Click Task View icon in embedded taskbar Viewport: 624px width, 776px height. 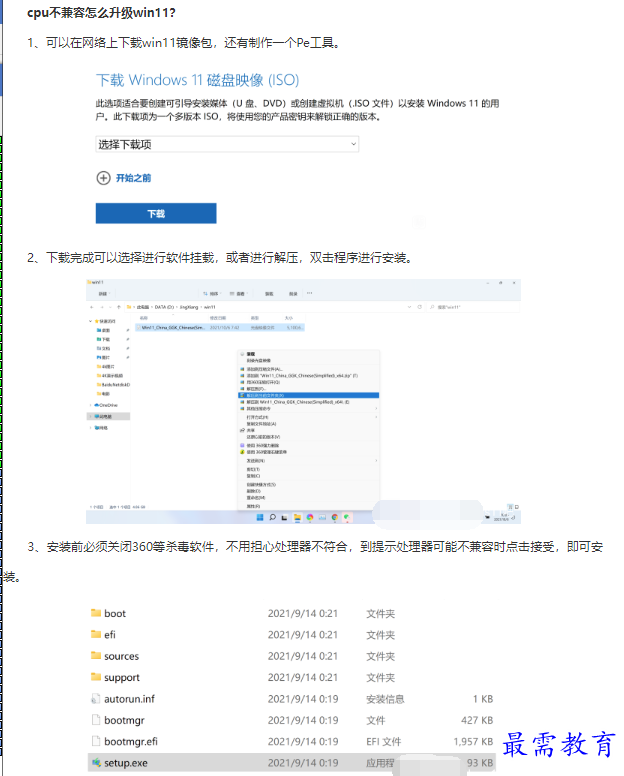(x=284, y=518)
